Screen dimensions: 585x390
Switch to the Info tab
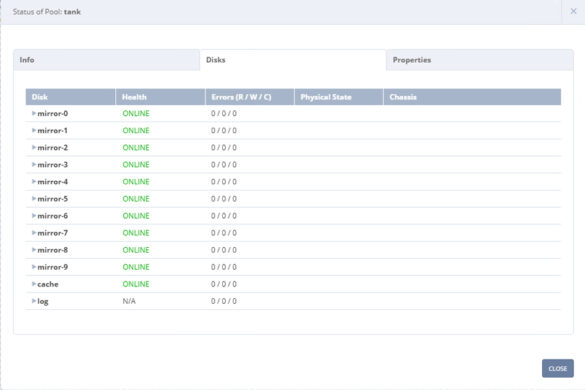[107, 60]
